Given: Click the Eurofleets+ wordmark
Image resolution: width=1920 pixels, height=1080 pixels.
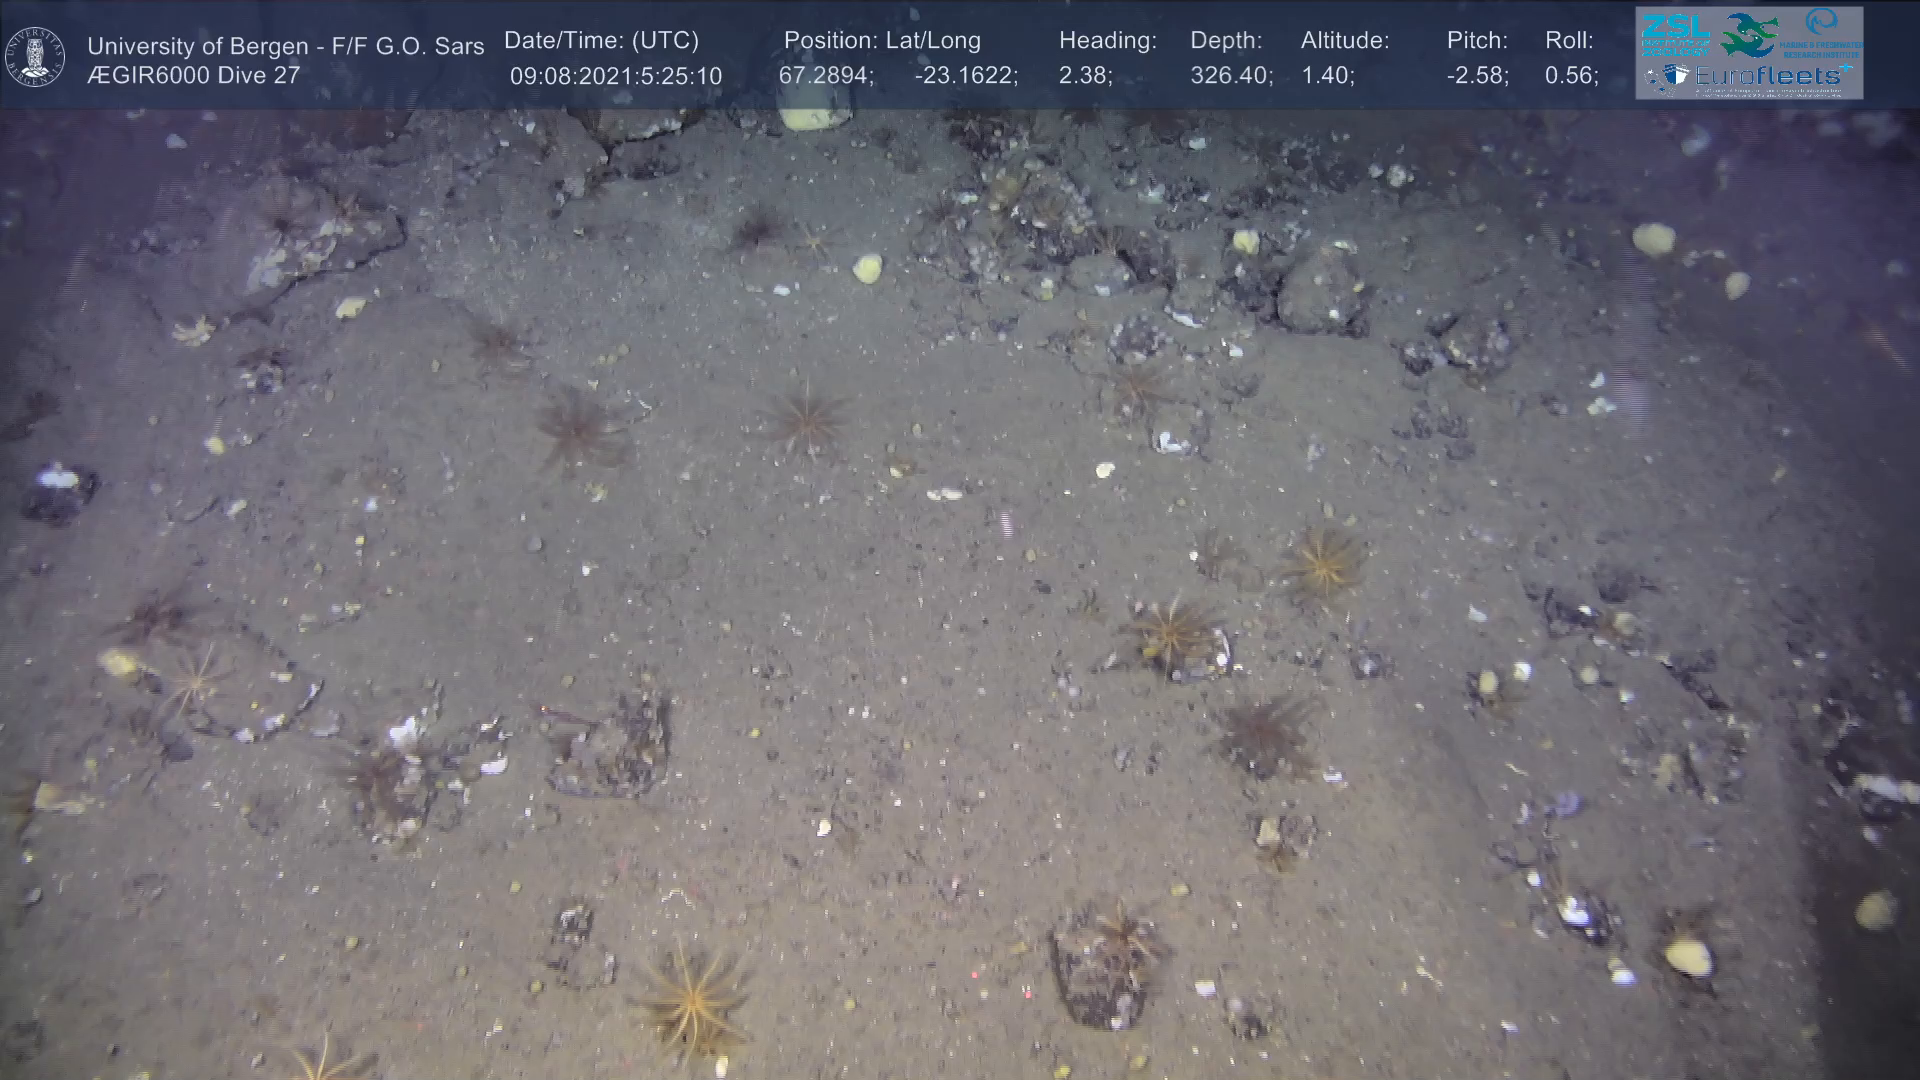Looking at the screenshot, I should [1768, 76].
